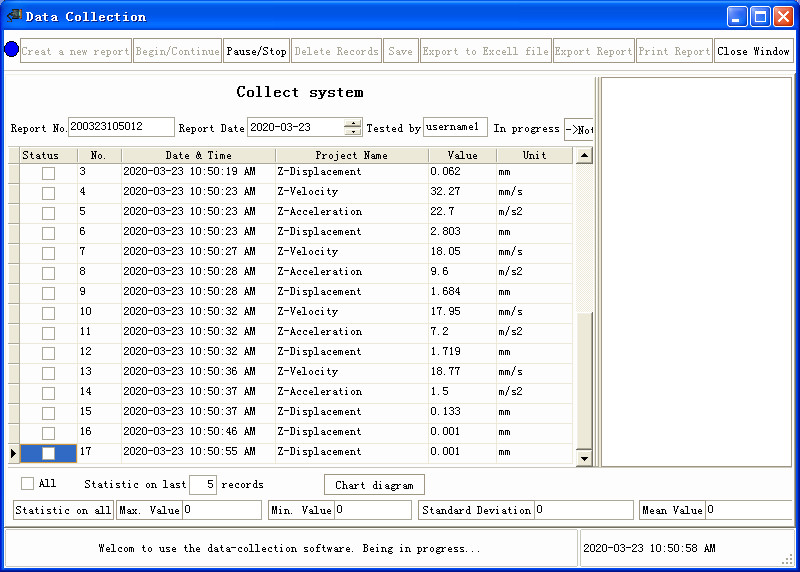Select Z-Velocity in record No. 10
Image resolution: width=800 pixels, height=572 pixels.
coord(352,312)
